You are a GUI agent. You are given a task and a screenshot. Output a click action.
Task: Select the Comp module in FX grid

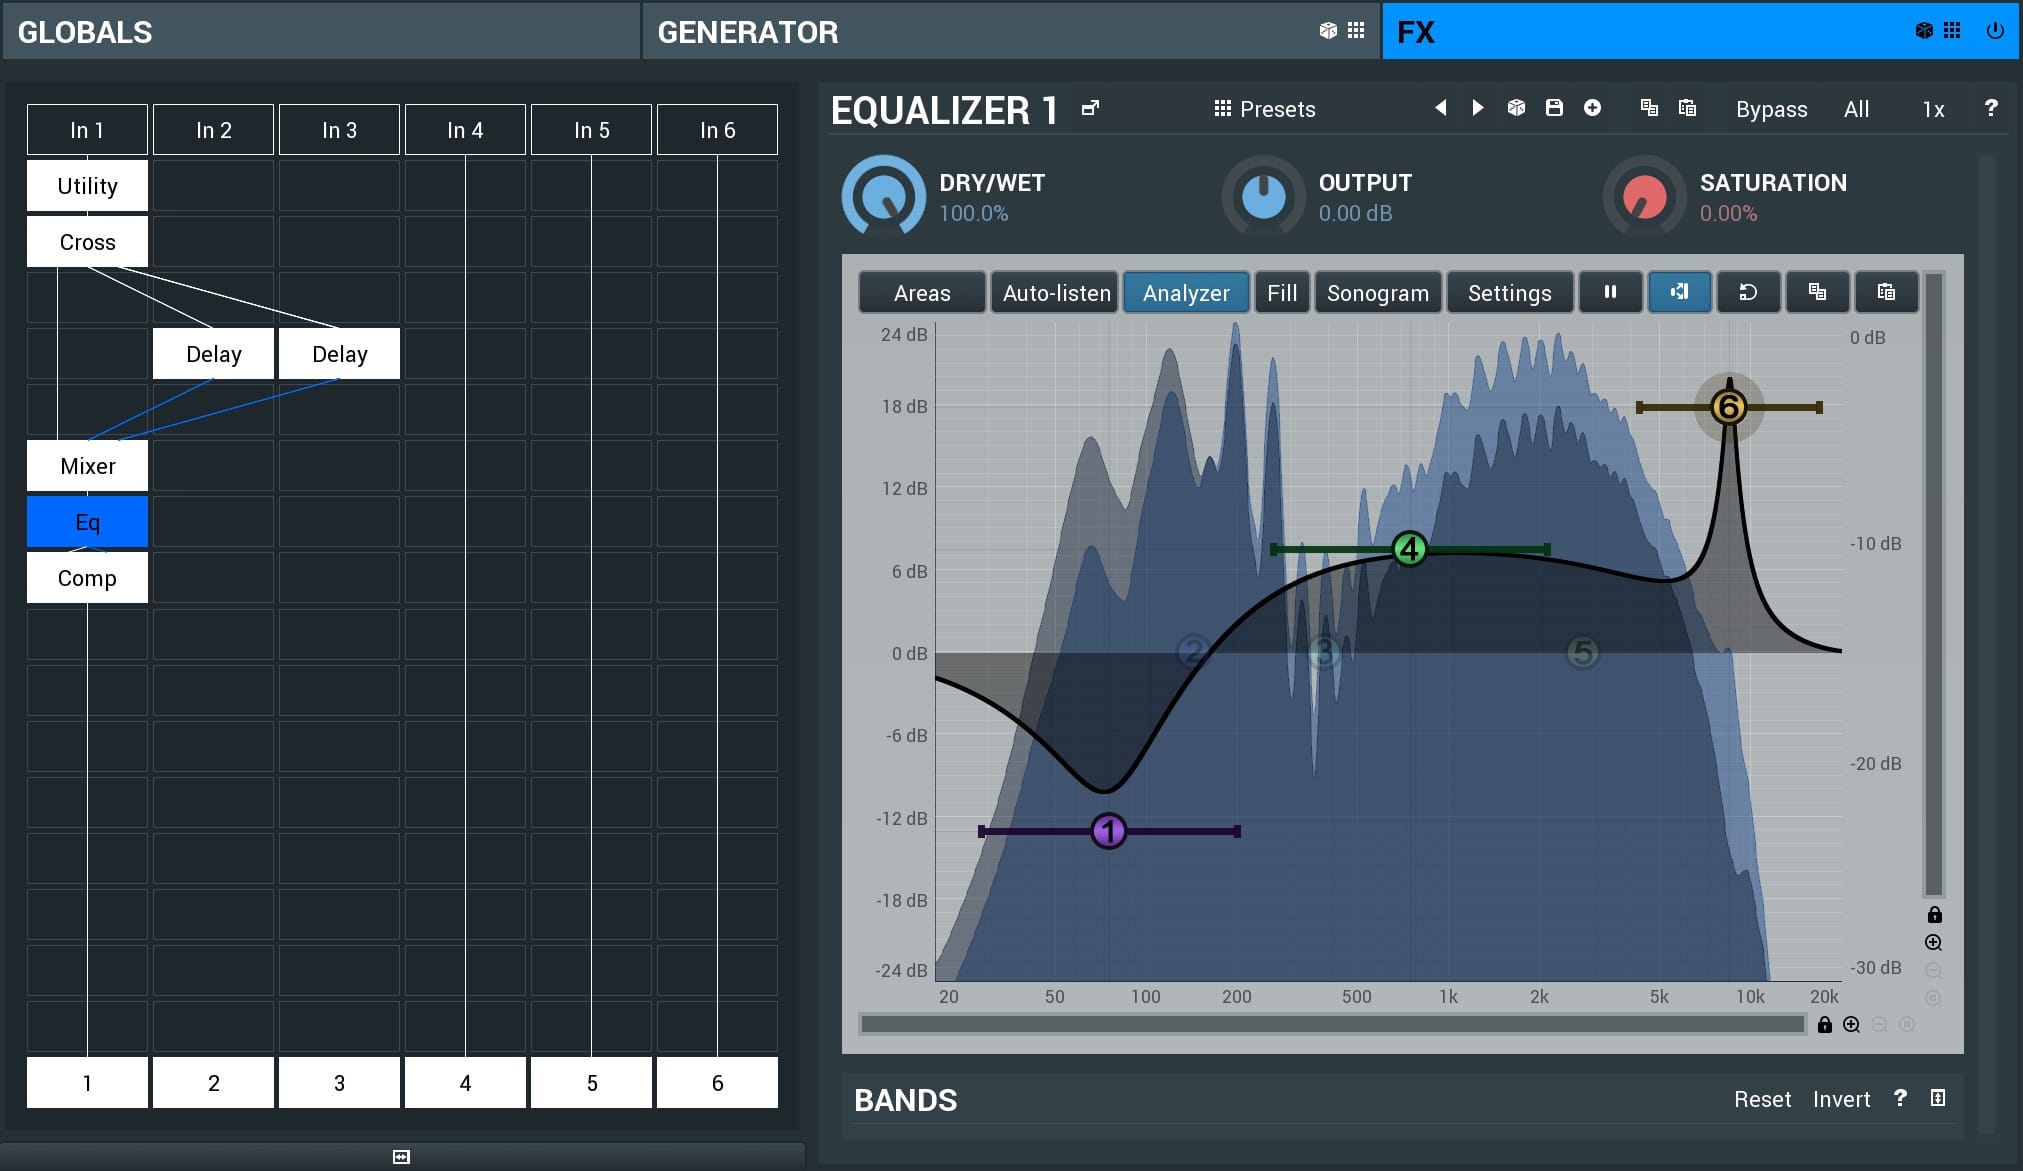coord(87,578)
